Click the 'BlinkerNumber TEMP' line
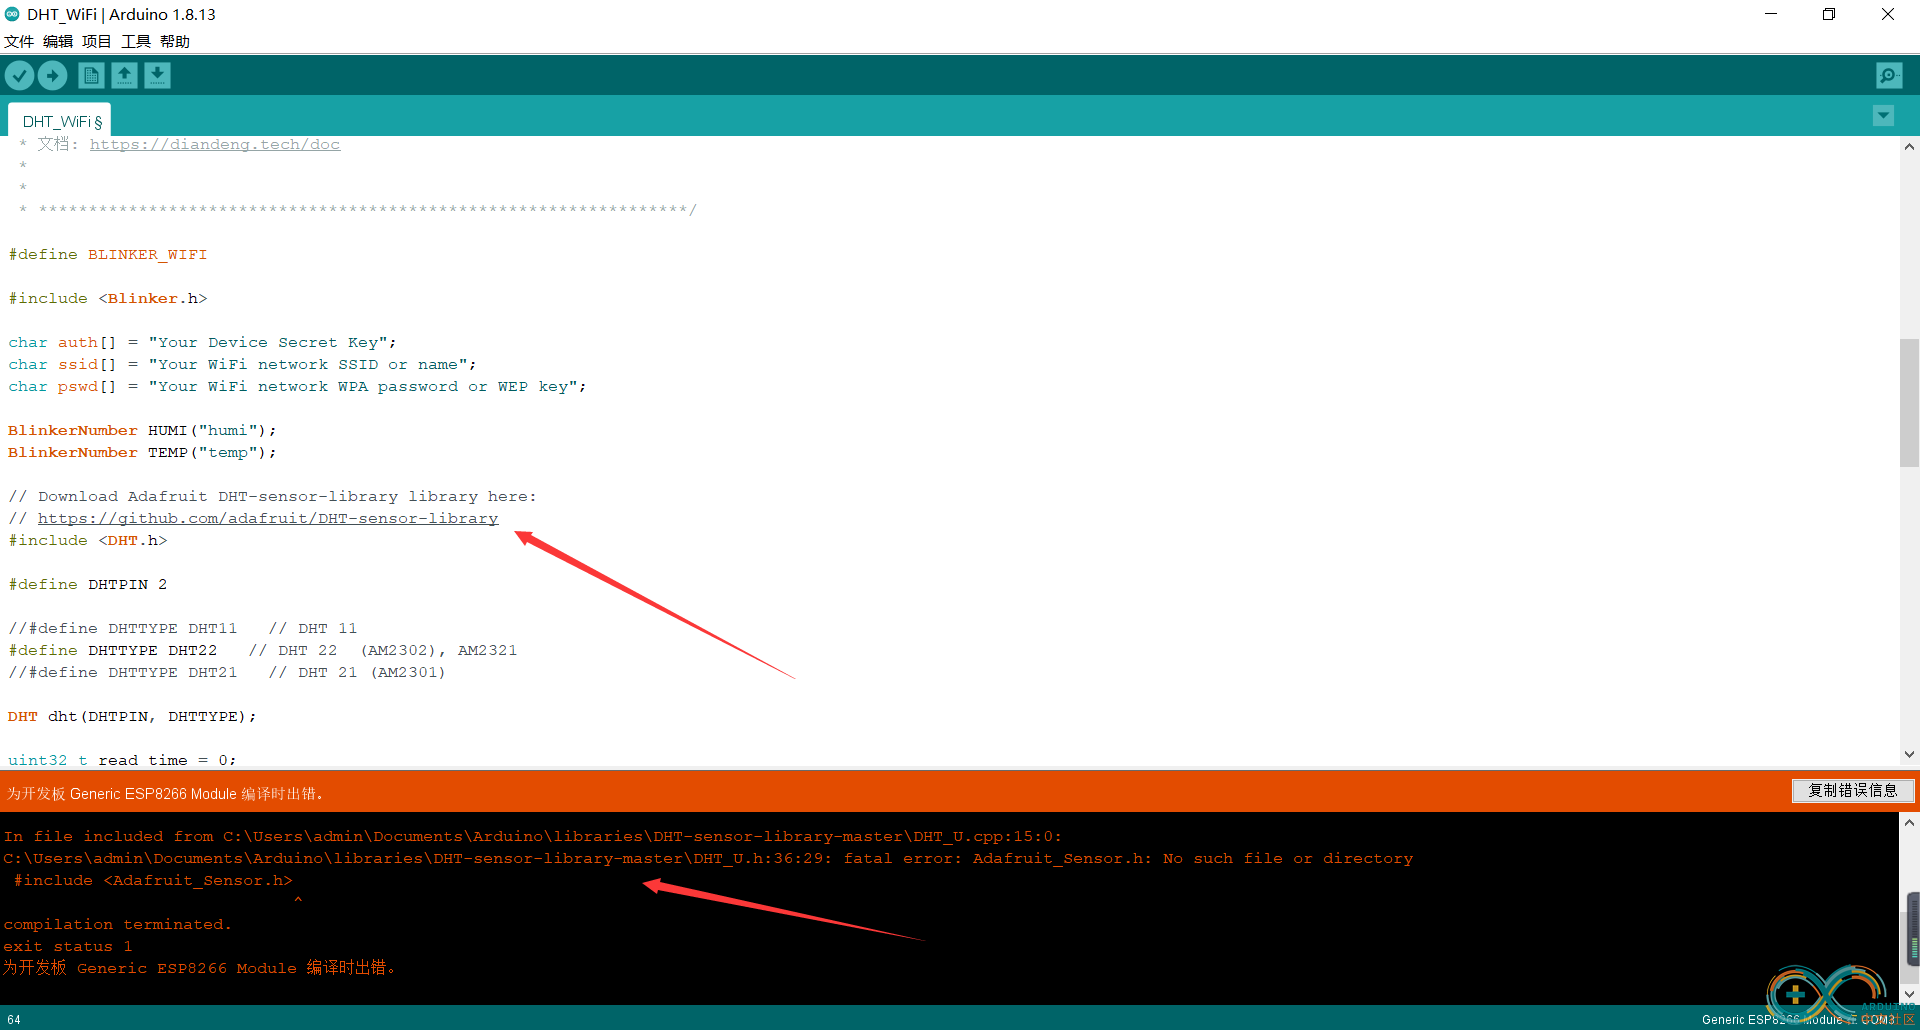The height and width of the screenshot is (1030, 1920). pyautogui.click(x=142, y=452)
